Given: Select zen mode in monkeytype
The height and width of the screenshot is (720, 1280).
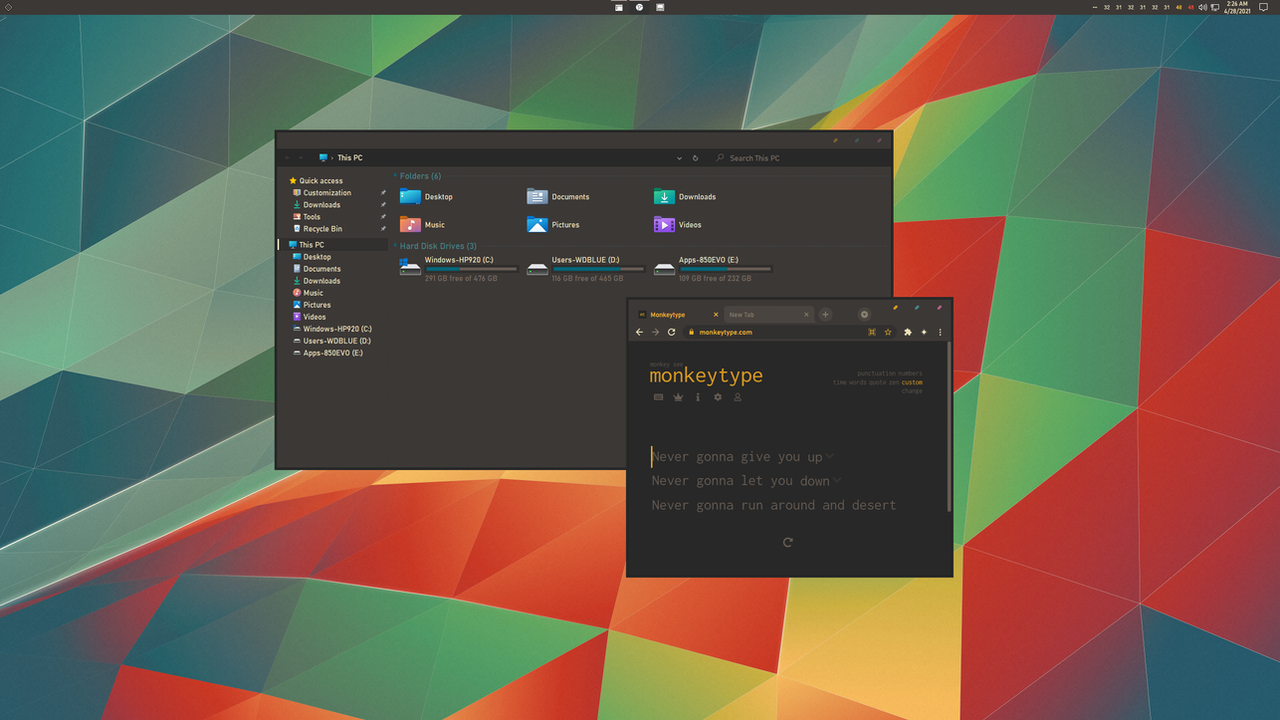Looking at the screenshot, I should click(895, 382).
